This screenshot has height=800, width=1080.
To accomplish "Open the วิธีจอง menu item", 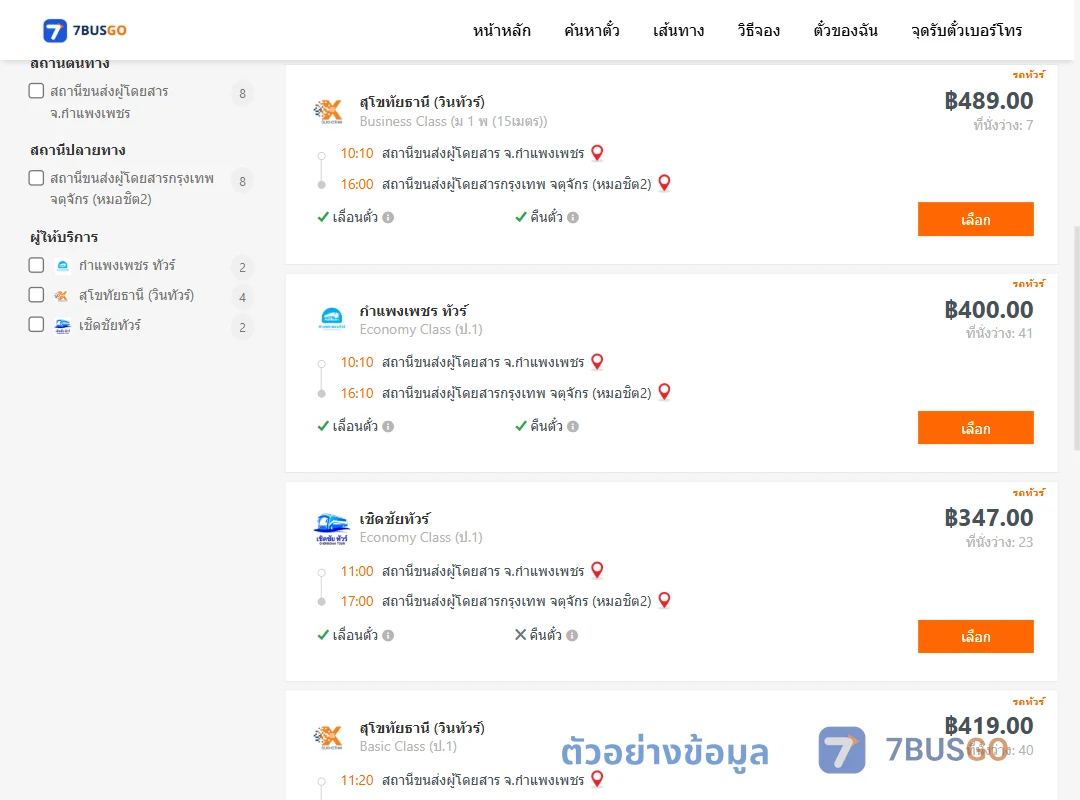I will 758,30.
